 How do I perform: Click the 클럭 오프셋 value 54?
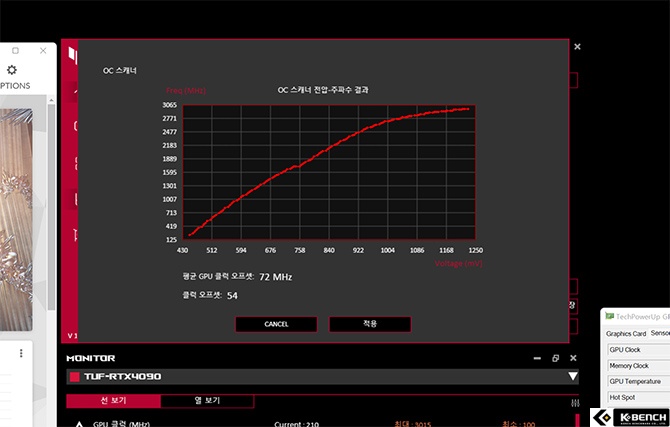point(232,296)
